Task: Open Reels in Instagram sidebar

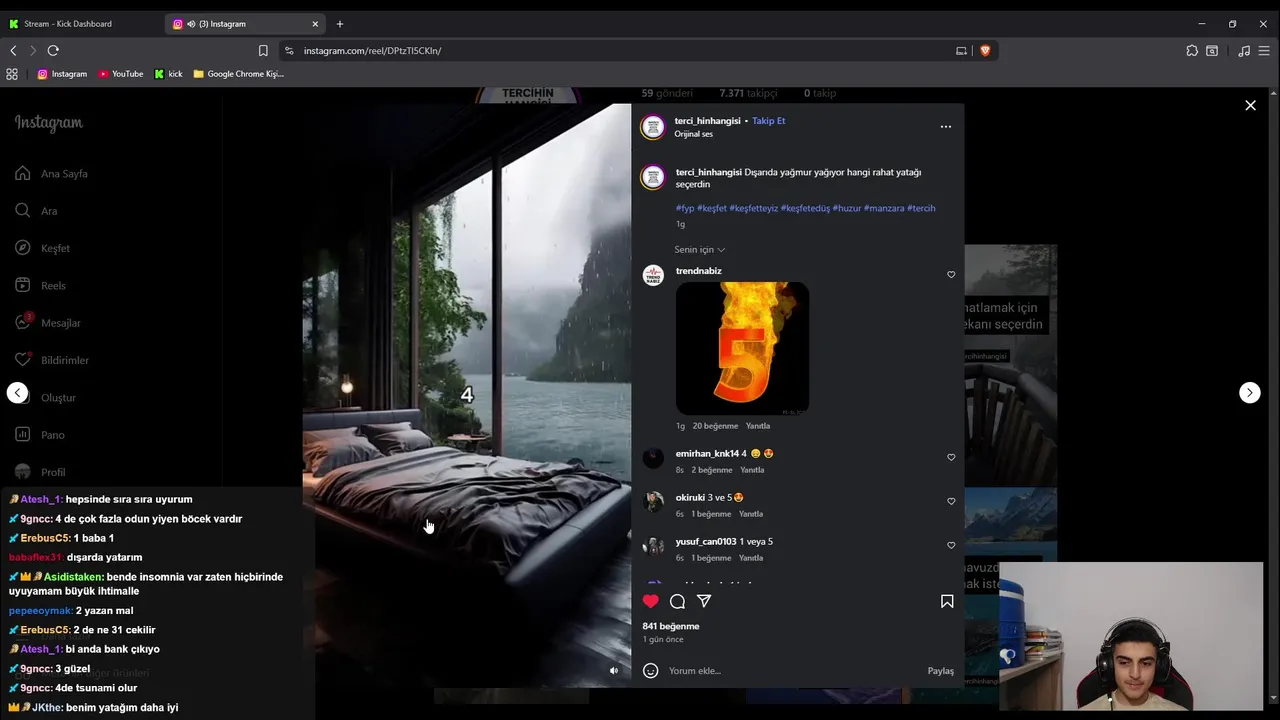Action: tap(40, 286)
